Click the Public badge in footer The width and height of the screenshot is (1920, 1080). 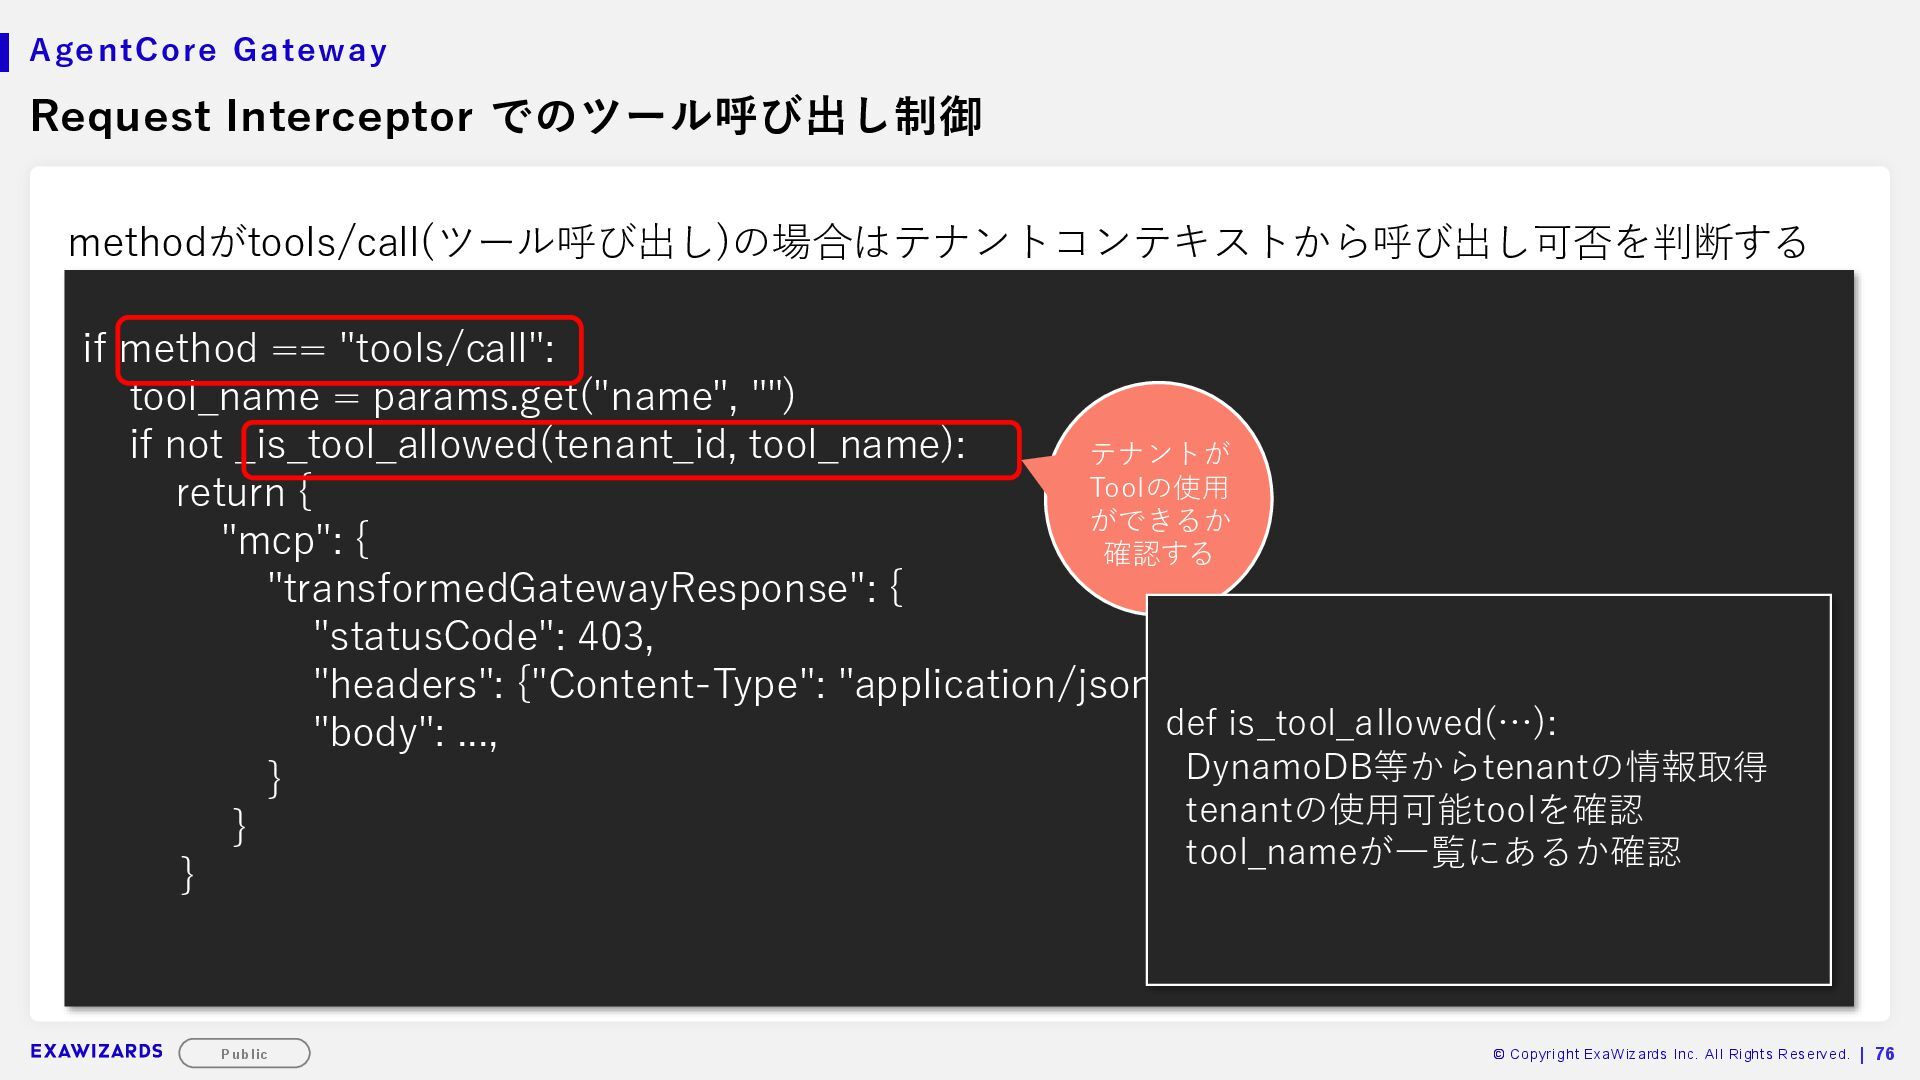click(244, 1053)
